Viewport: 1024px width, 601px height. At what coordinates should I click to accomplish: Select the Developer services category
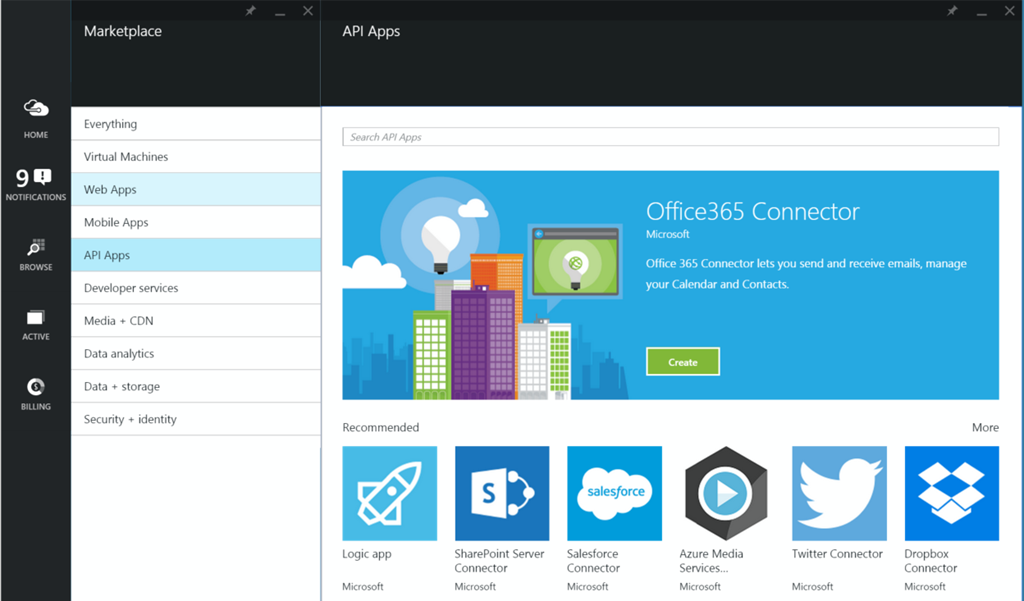pos(196,288)
